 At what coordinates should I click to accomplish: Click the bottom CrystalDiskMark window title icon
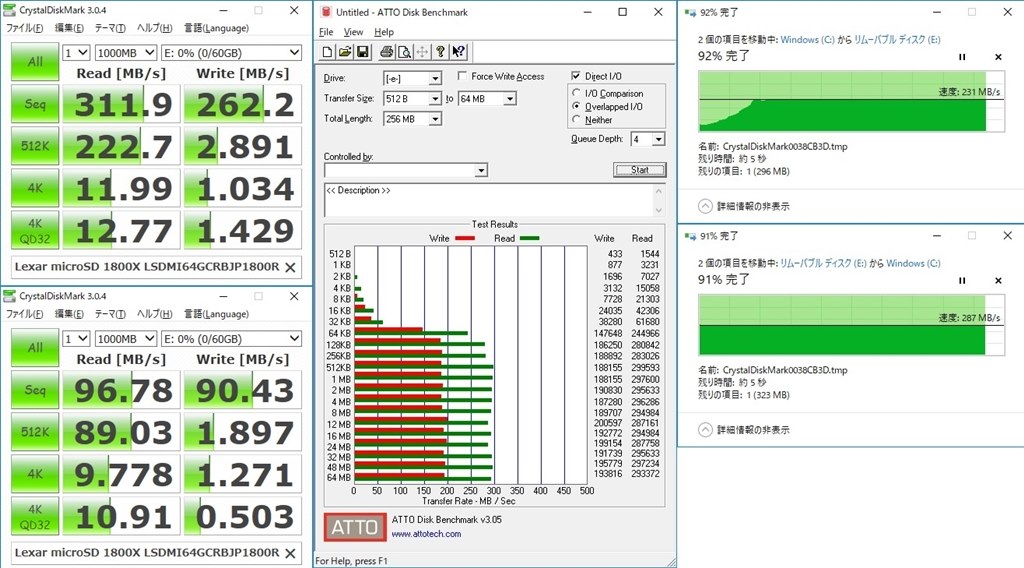(9, 296)
